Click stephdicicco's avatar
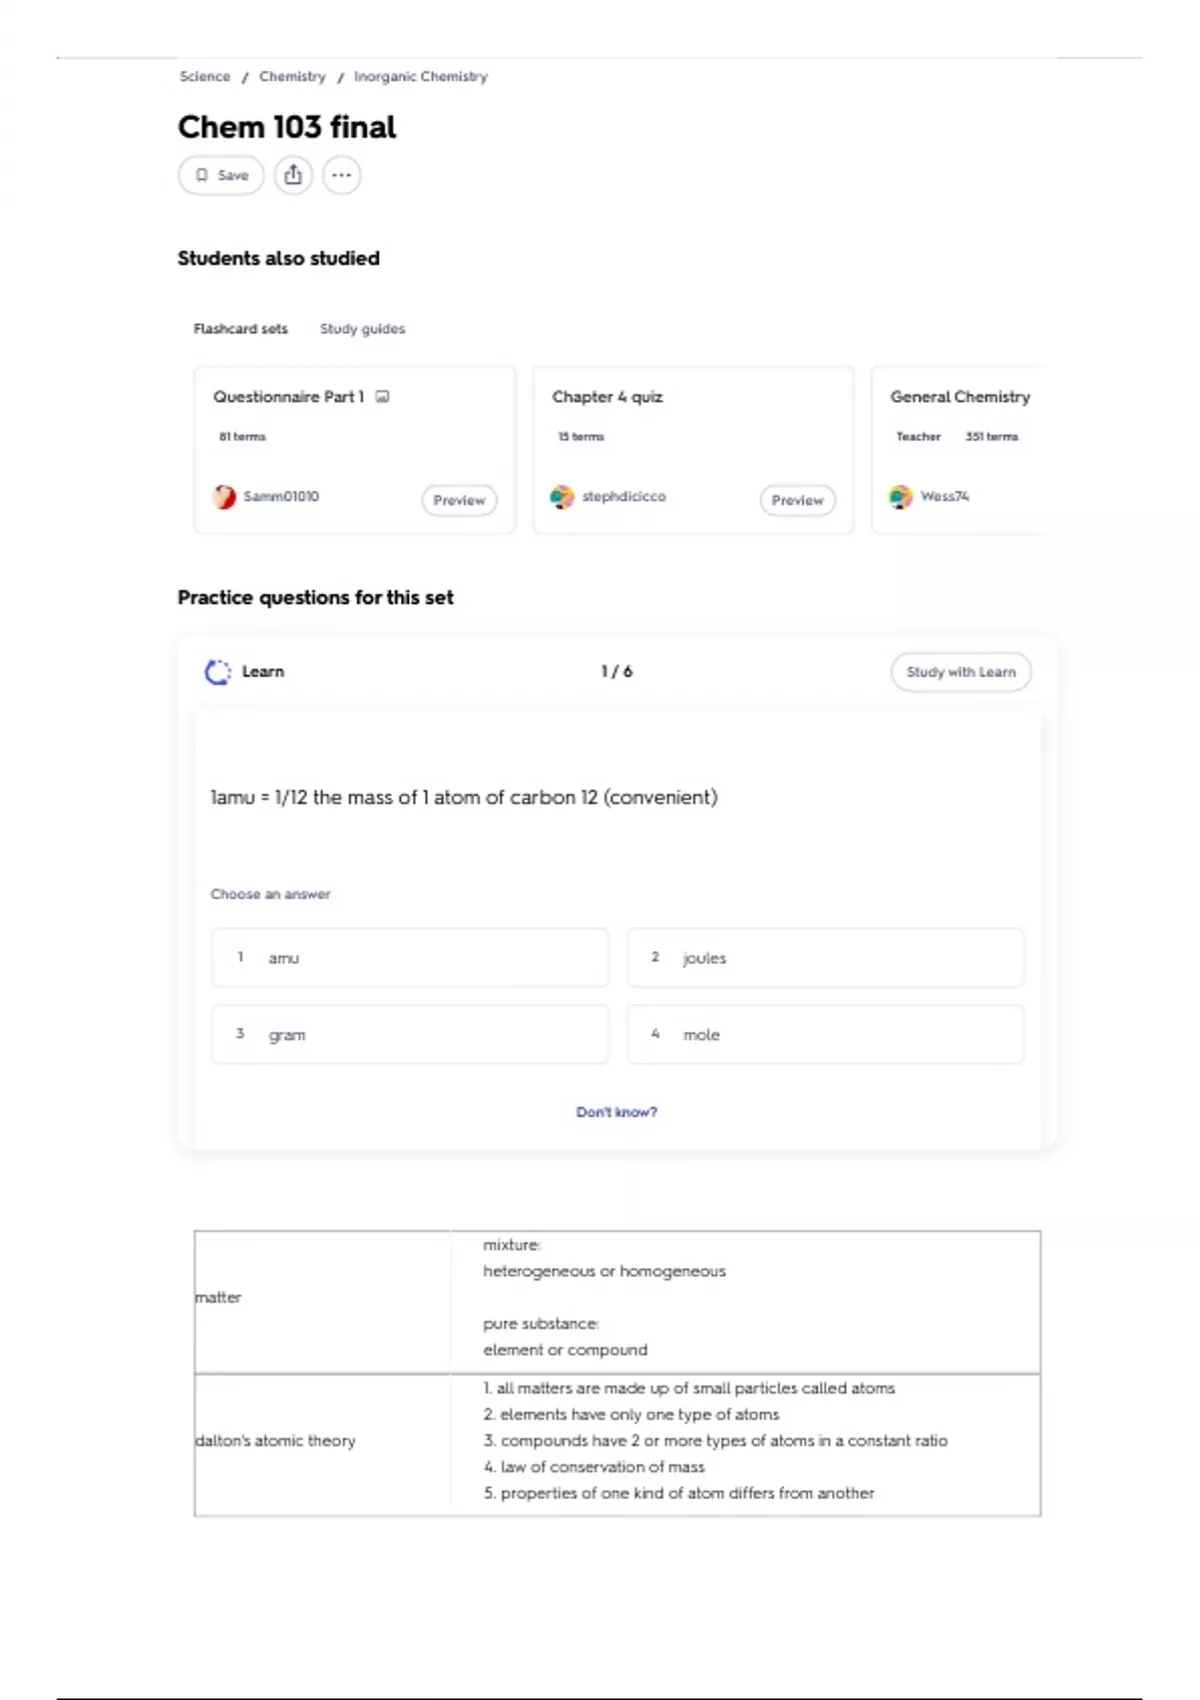The height and width of the screenshot is (1700, 1200). pyautogui.click(x=562, y=496)
